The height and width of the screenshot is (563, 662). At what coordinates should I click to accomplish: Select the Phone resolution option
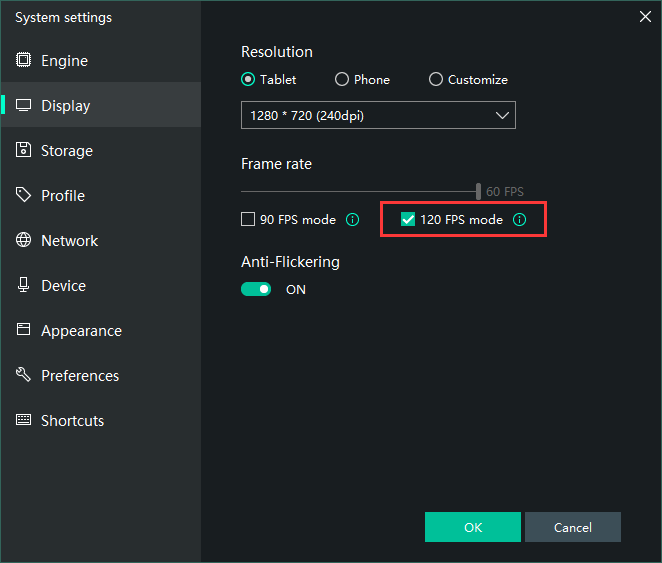342,80
